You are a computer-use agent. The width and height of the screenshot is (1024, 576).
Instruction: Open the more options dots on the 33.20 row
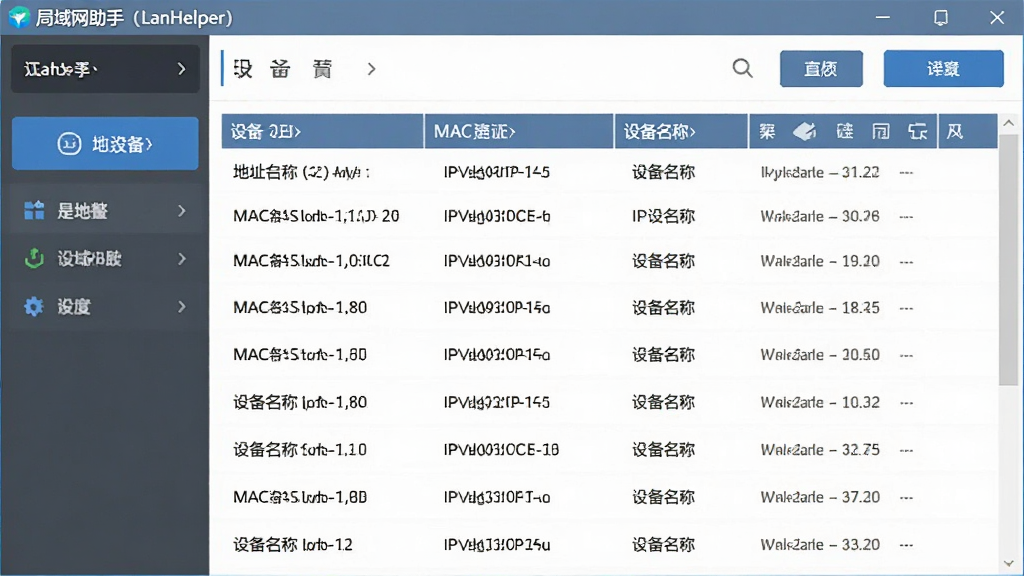(906, 545)
